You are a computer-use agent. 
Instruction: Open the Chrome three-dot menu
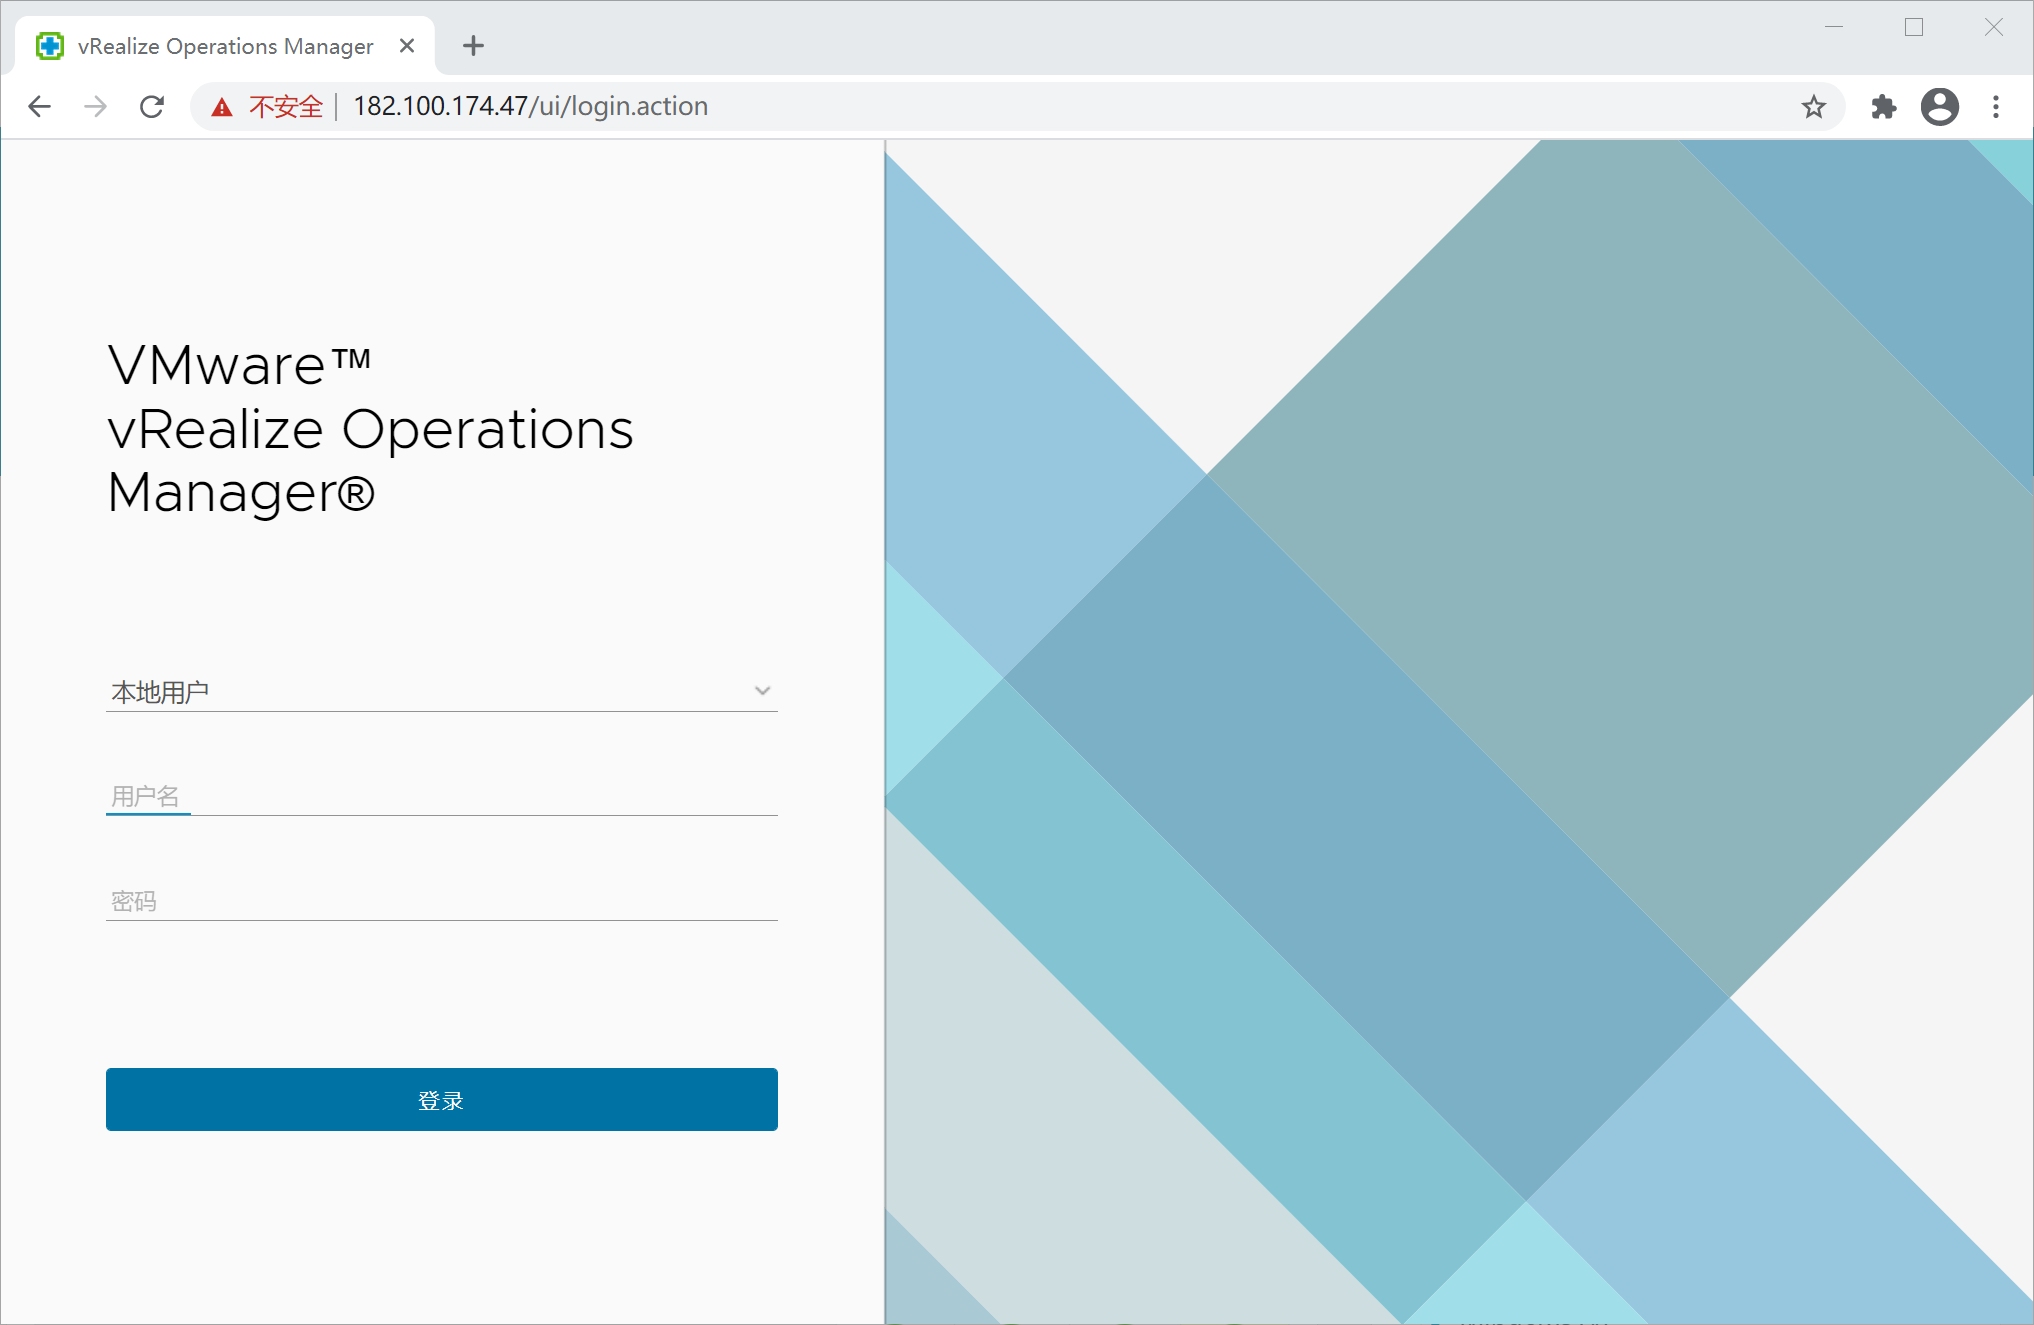tap(1995, 106)
